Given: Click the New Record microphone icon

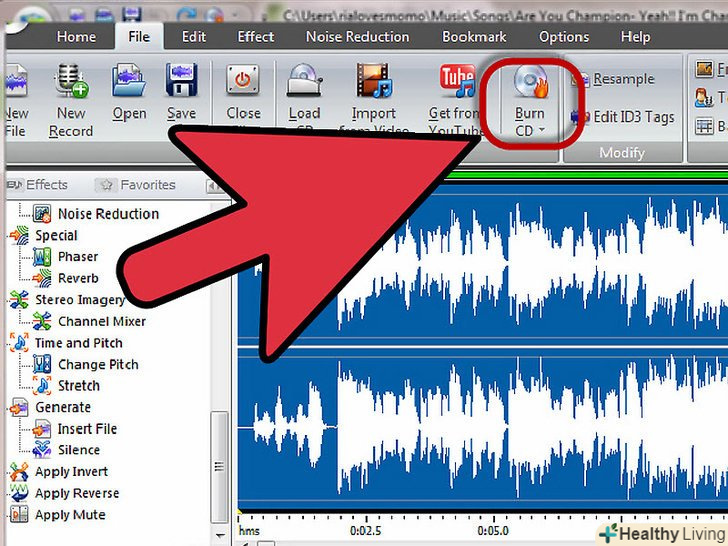Looking at the screenshot, I should 71,80.
